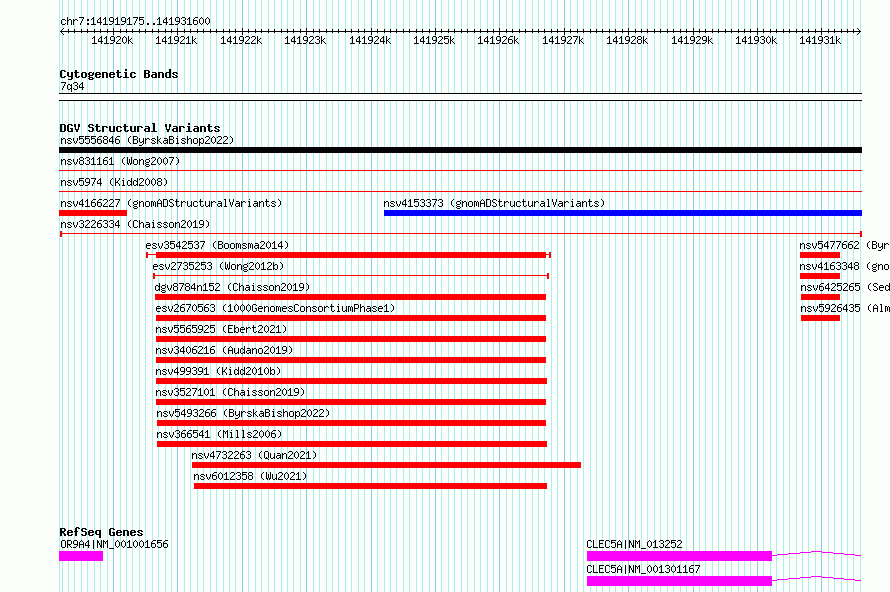Click the OR9A4 gene magenta bar

(81, 556)
